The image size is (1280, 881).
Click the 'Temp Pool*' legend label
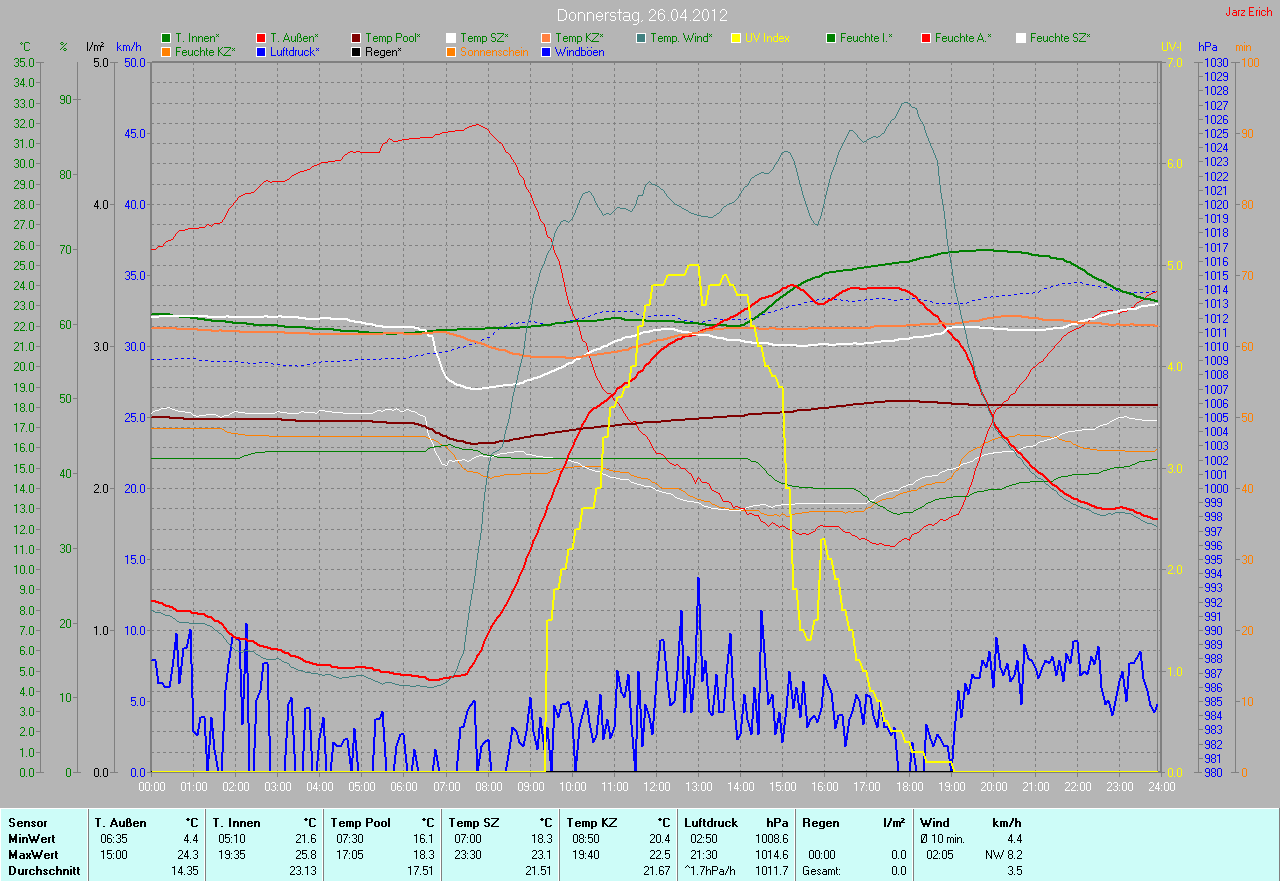393,38
